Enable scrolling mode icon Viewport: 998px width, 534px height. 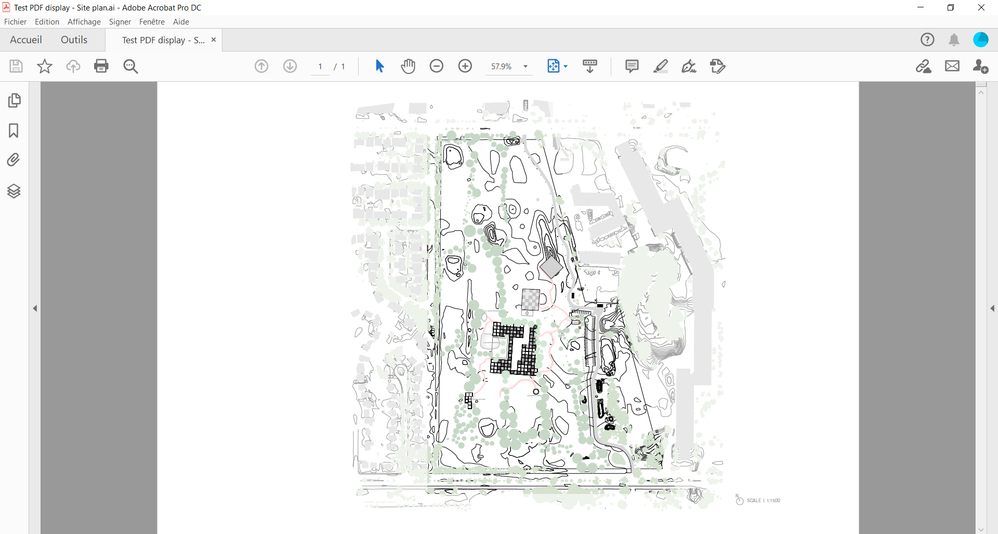590,66
